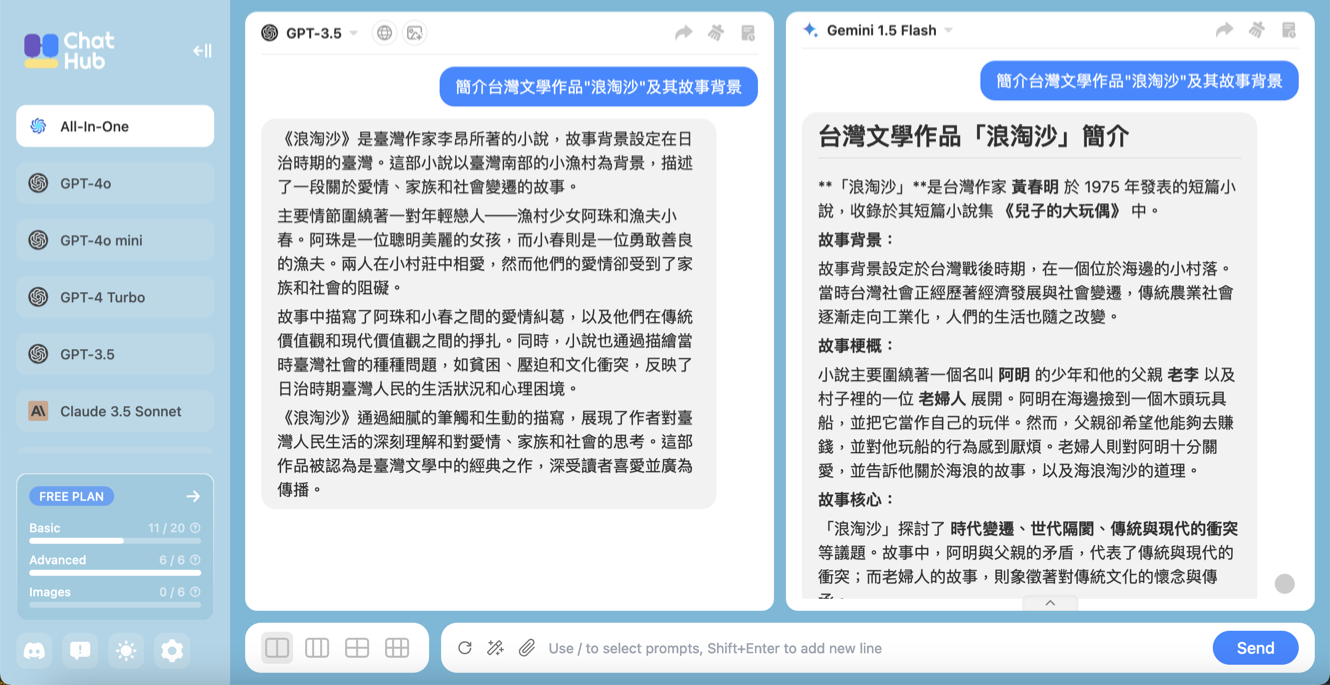1330x685 pixels.
Task: Click the ChatHub logo
Action: coord(70,50)
